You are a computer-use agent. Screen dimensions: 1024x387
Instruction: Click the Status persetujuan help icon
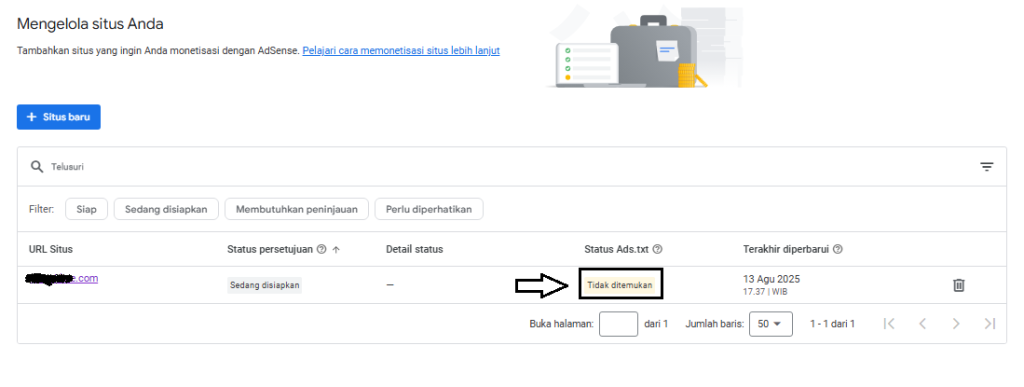(x=321, y=249)
